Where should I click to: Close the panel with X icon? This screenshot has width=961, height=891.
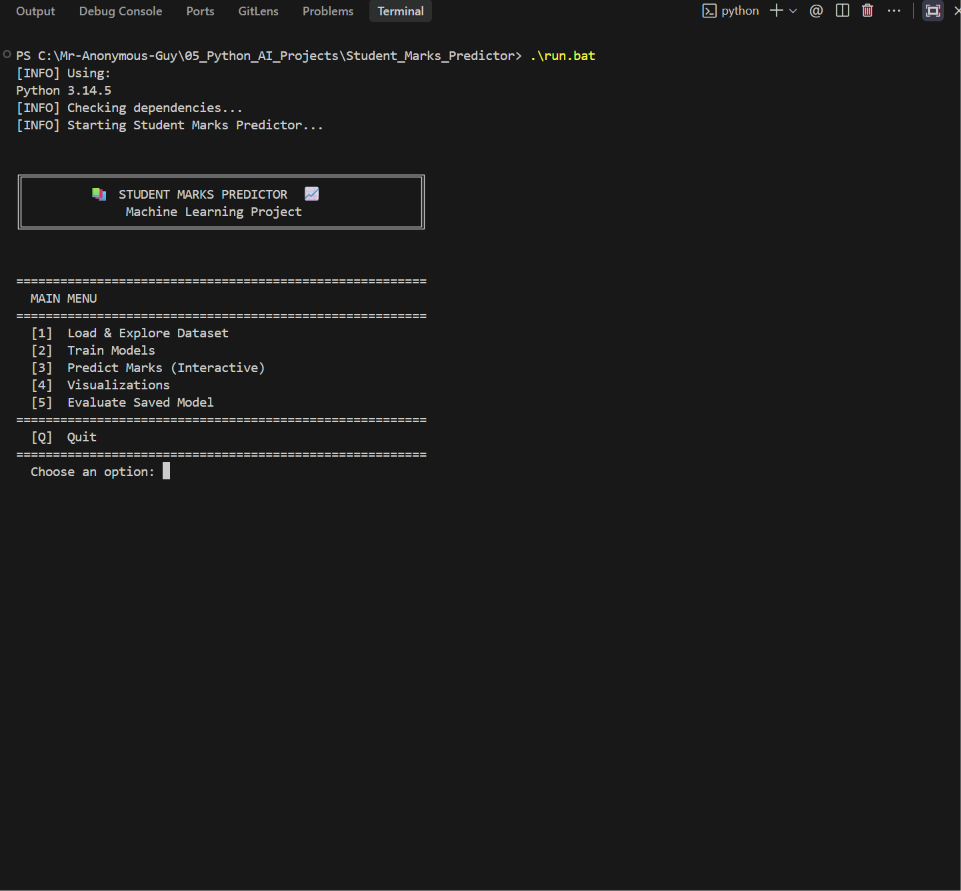coord(957,11)
